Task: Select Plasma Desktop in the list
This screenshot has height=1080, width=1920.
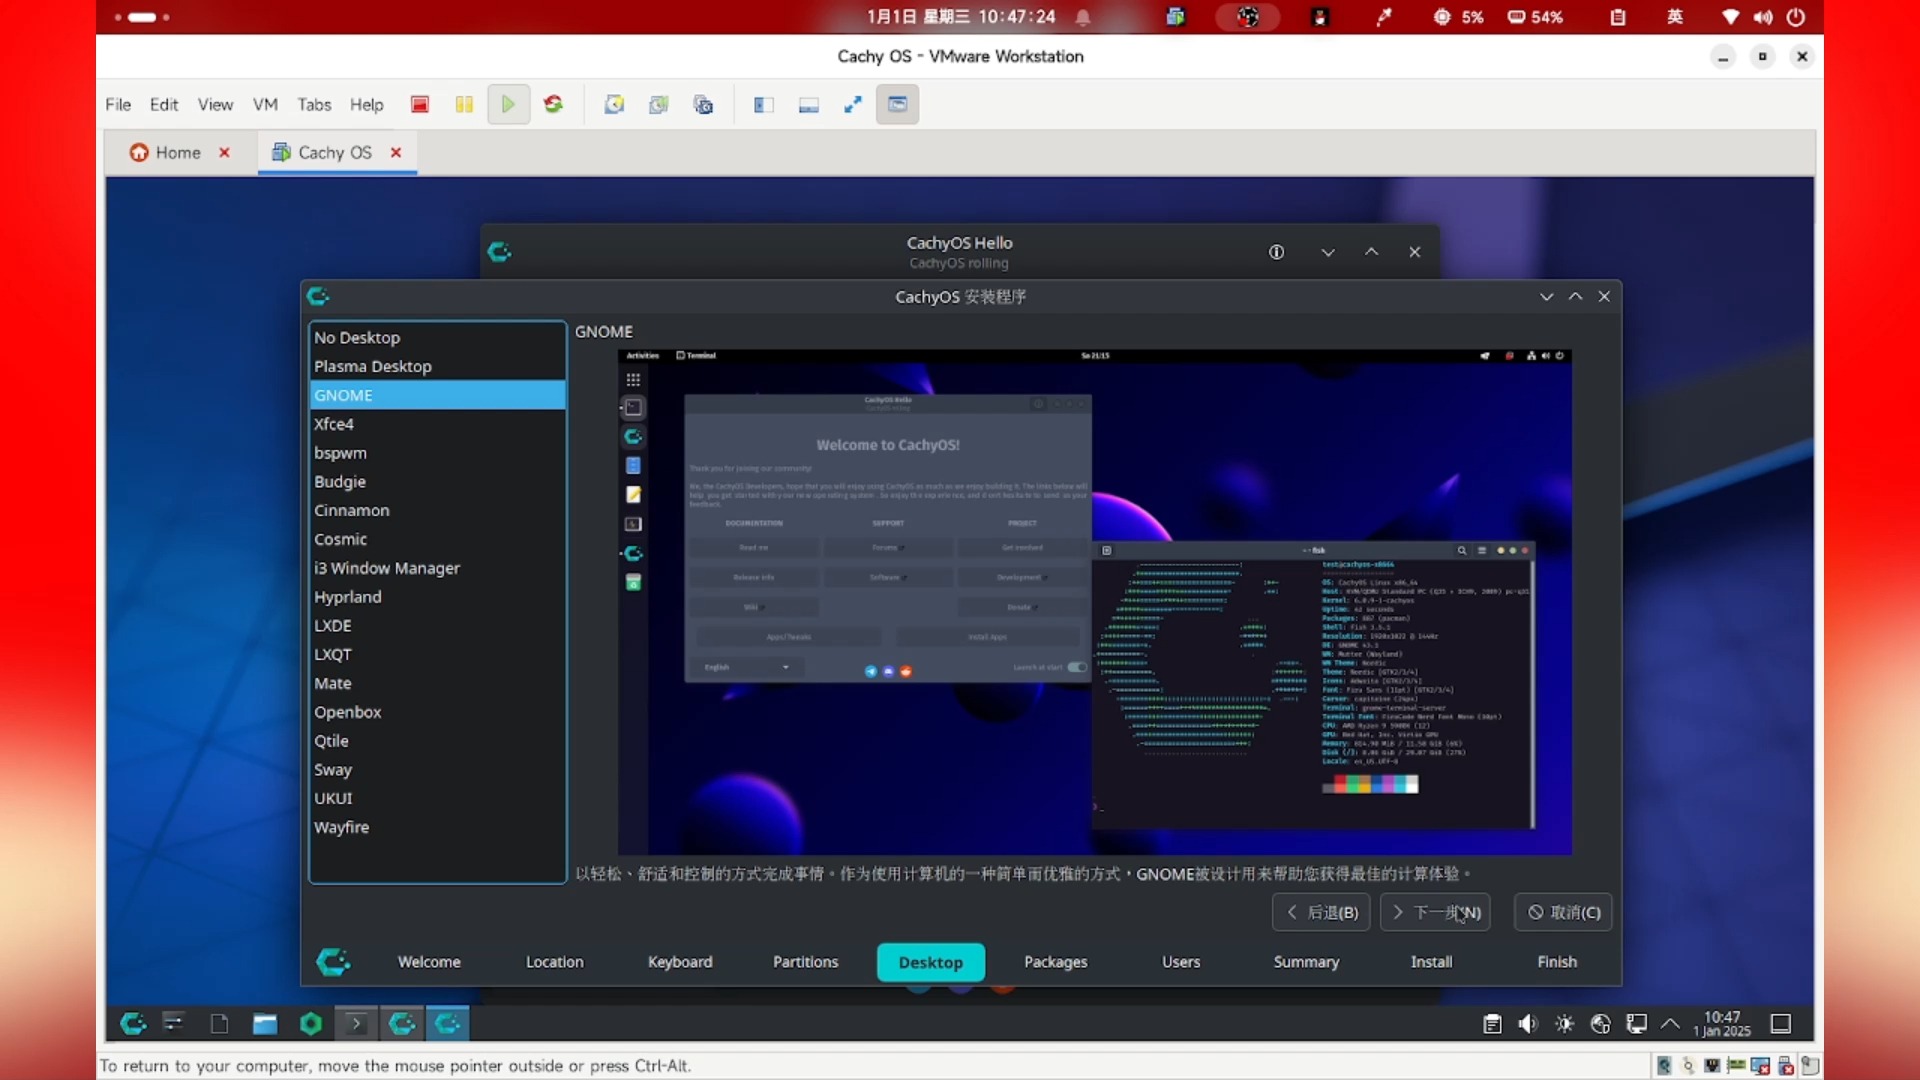Action: pos(373,366)
